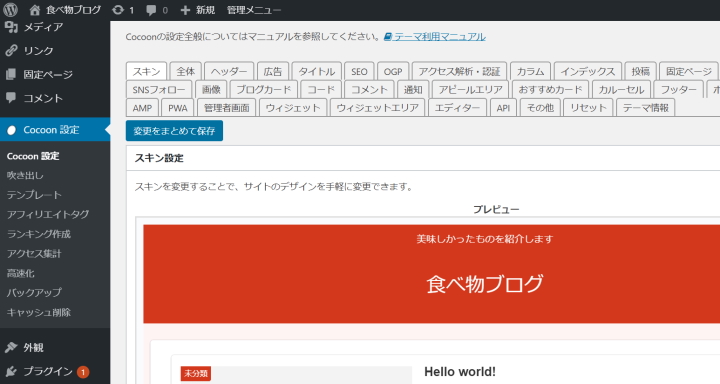
Task: Select the PWA tab
Action: coord(177,108)
